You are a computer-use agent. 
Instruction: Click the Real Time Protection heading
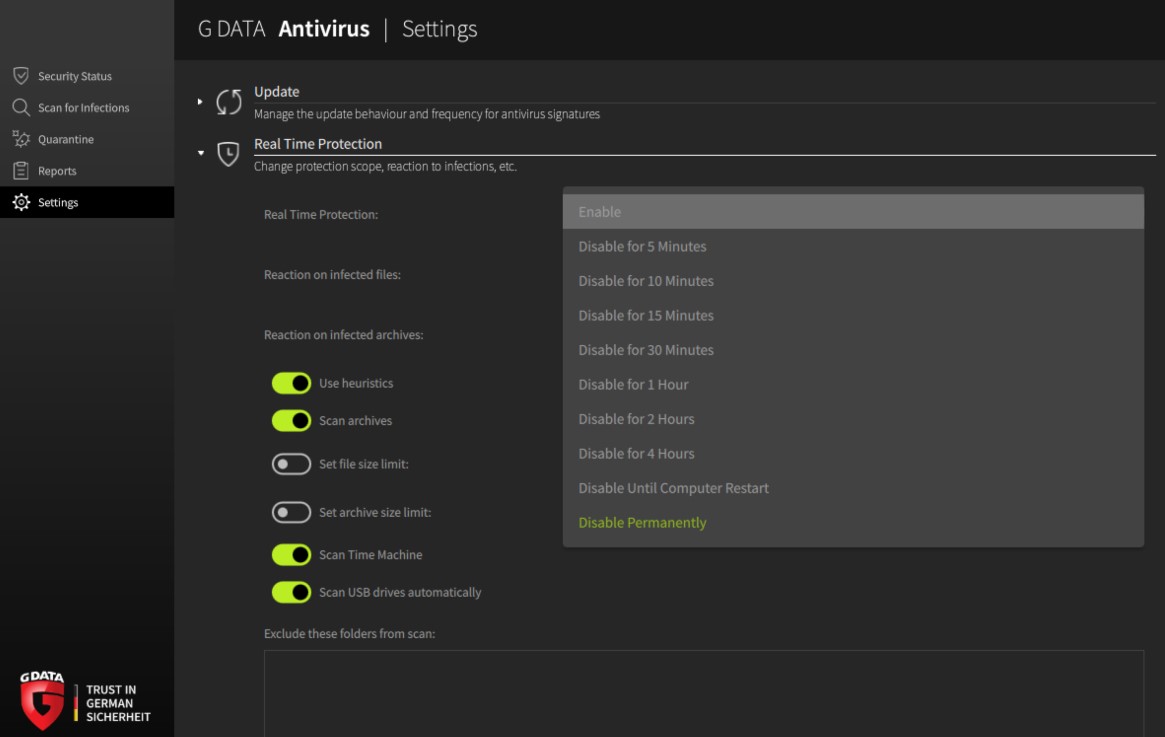[x=318, y=144]
